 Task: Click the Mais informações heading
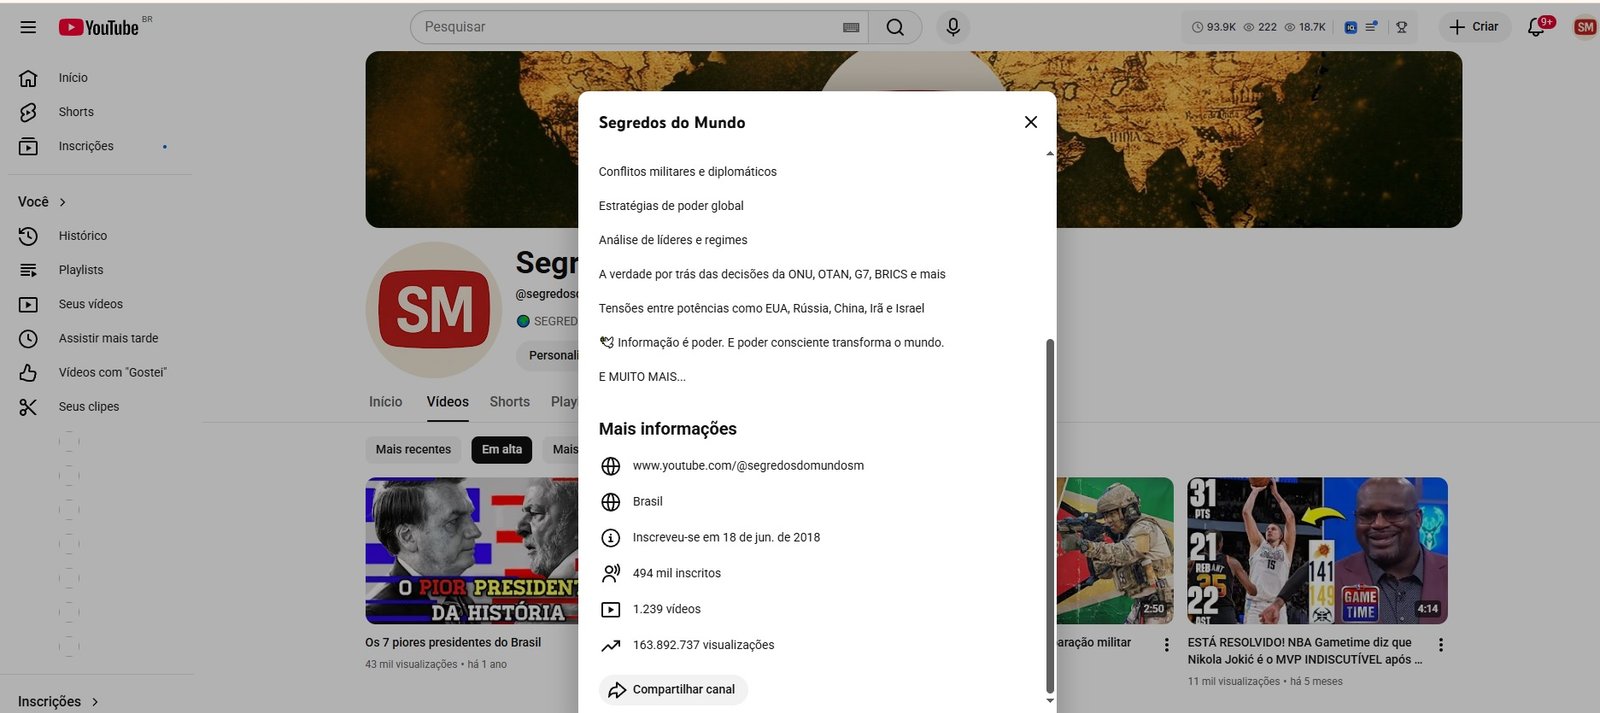point(667,429)
